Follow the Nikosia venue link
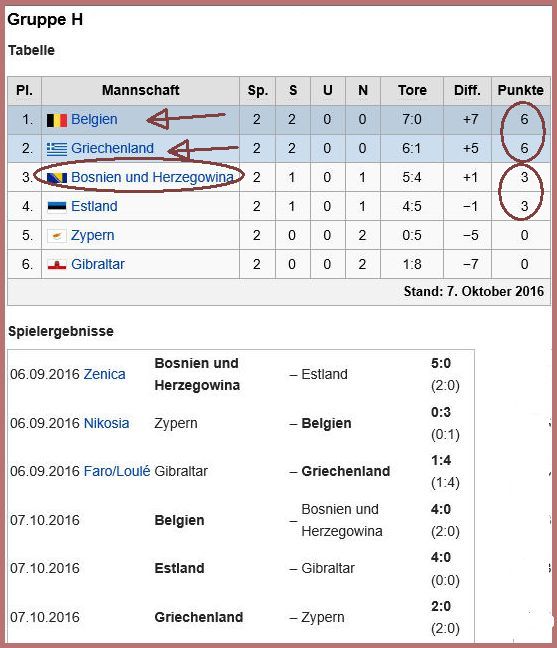 (x=107, y=423)
